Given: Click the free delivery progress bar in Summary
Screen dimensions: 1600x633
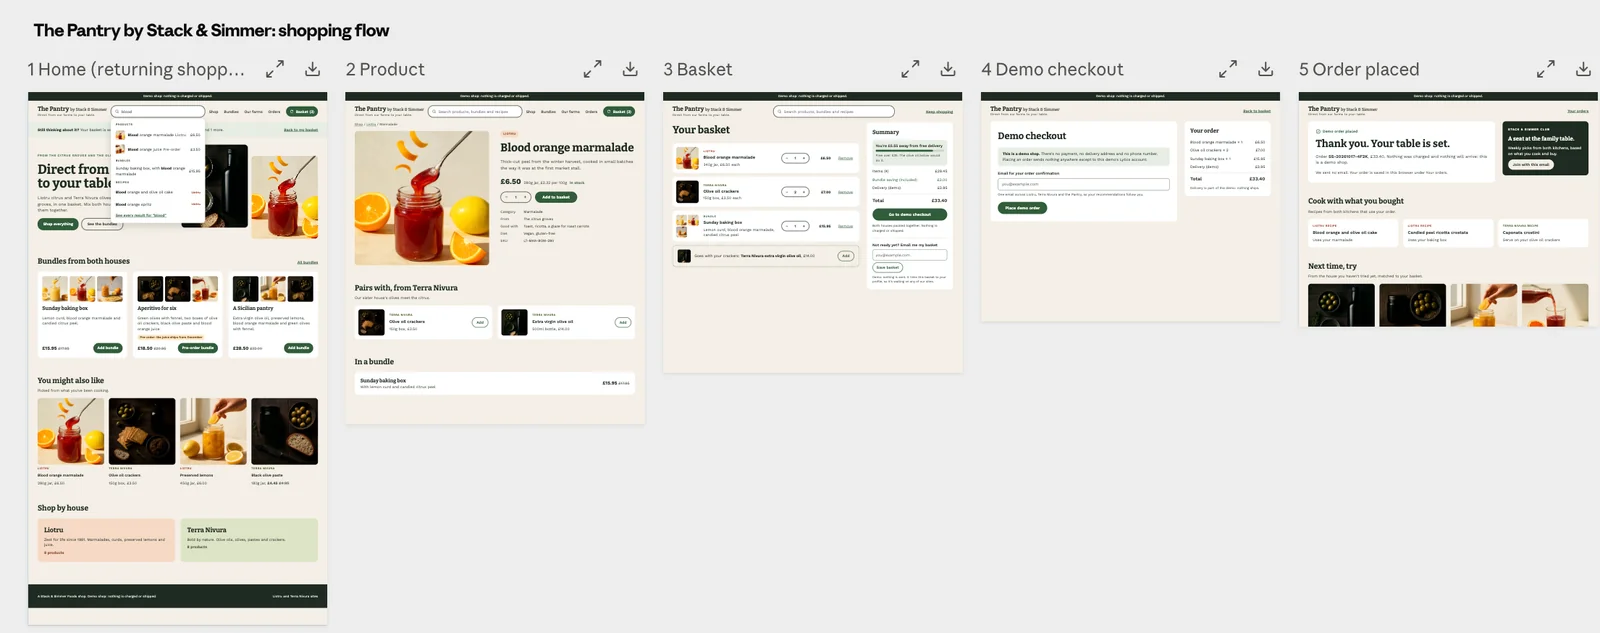Looking at the screenshot, I should pos(909,150).
